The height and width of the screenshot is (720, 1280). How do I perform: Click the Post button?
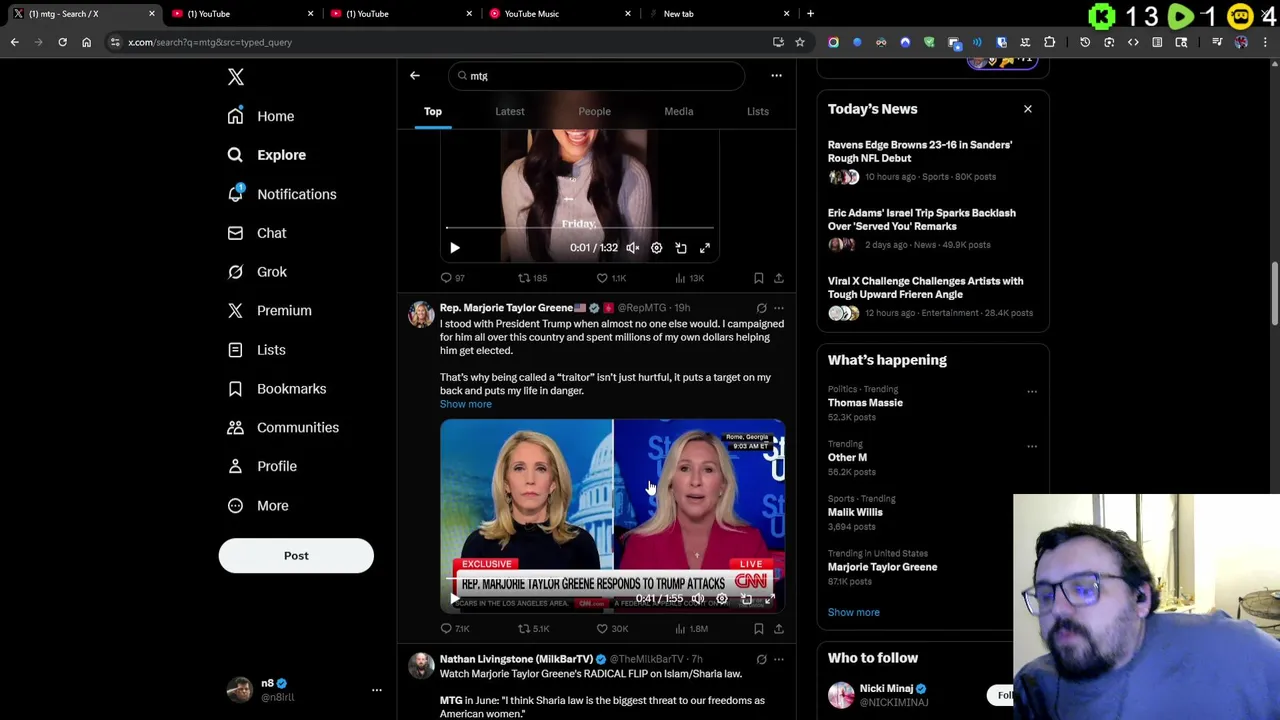(x=296, y=556)
